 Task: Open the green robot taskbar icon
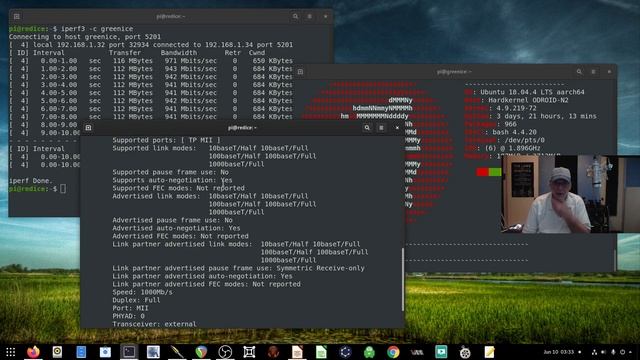(369, 352)
